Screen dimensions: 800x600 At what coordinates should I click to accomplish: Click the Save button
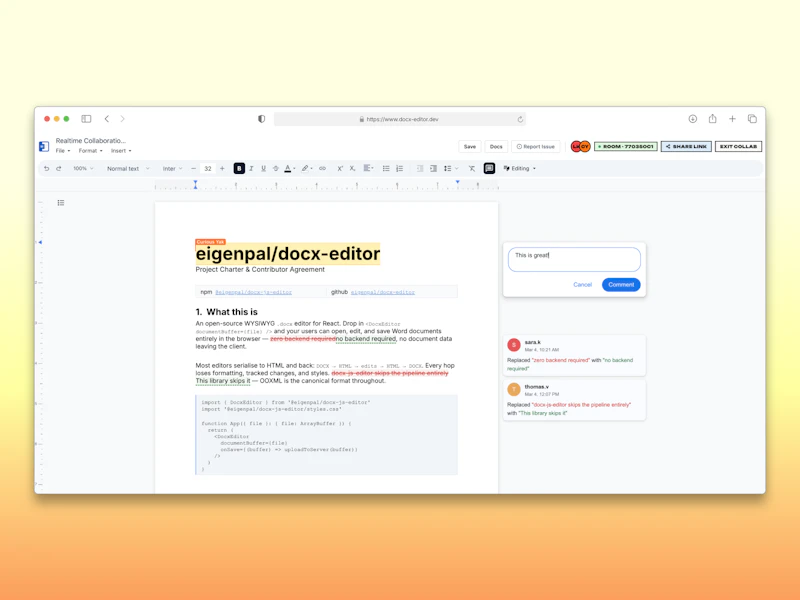(470, 146)
